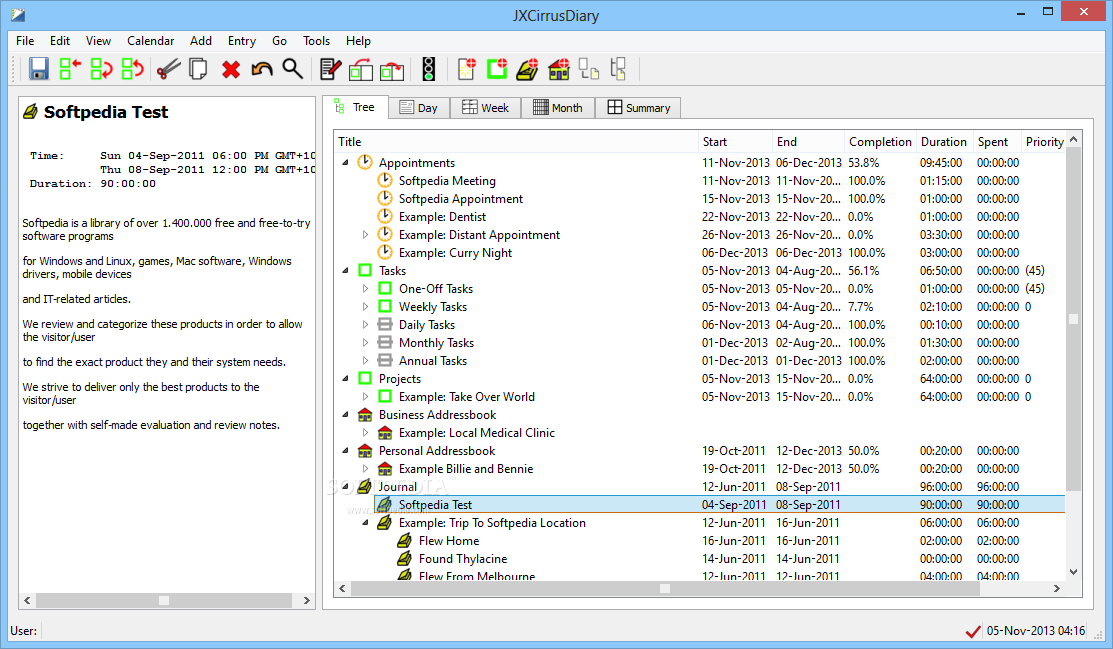Click the Appointments clock icon

coord(365,162)
